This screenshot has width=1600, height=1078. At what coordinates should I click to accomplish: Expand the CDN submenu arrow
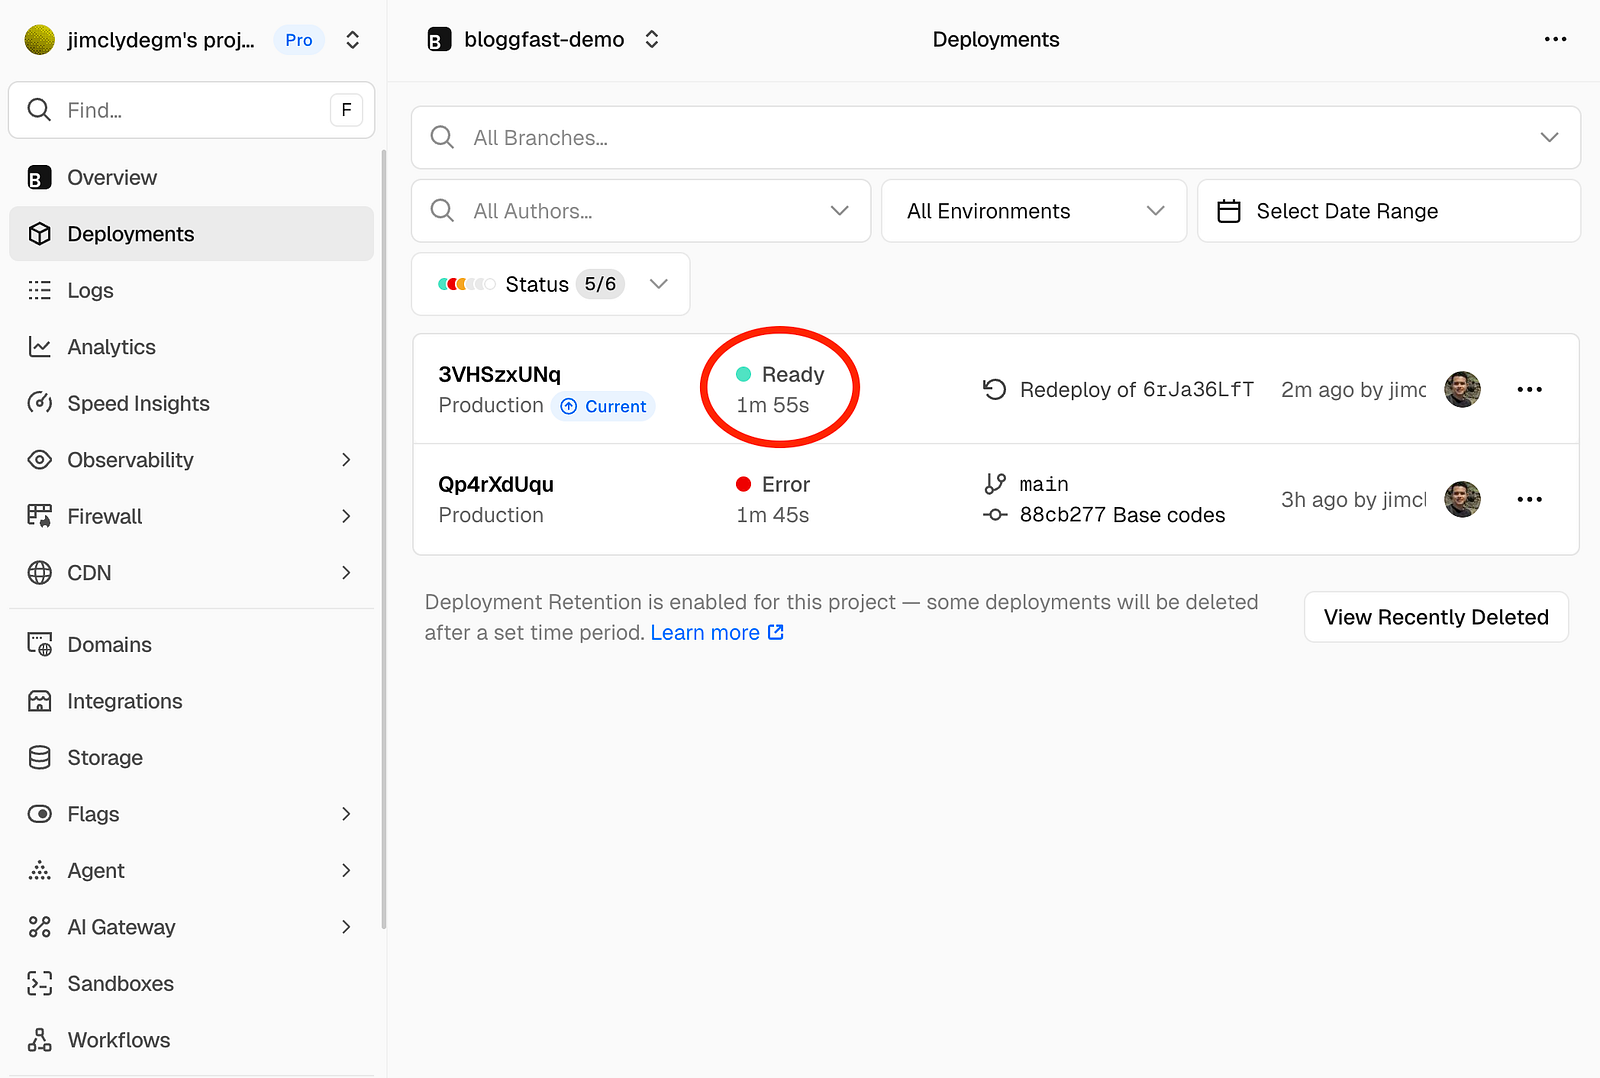click(346, 573)
